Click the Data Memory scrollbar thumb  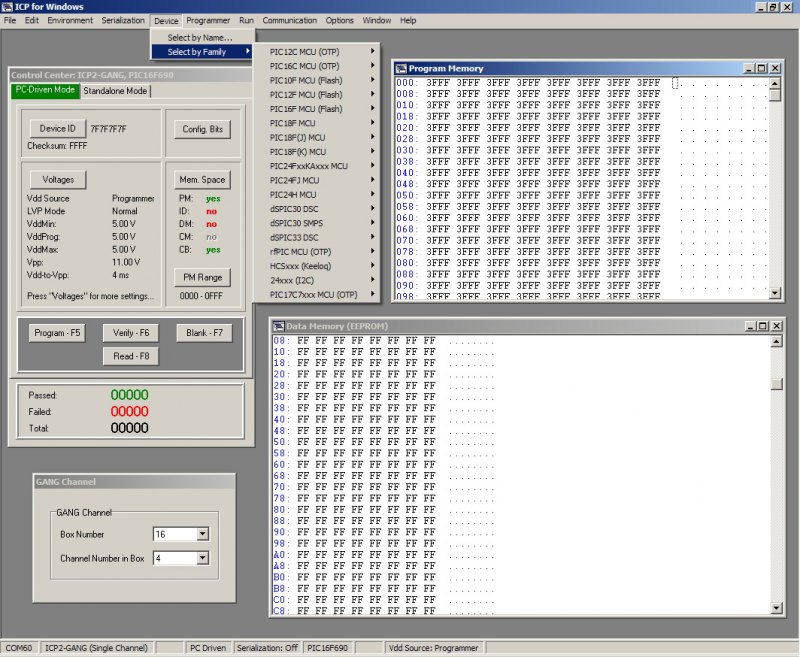[777, 384]
